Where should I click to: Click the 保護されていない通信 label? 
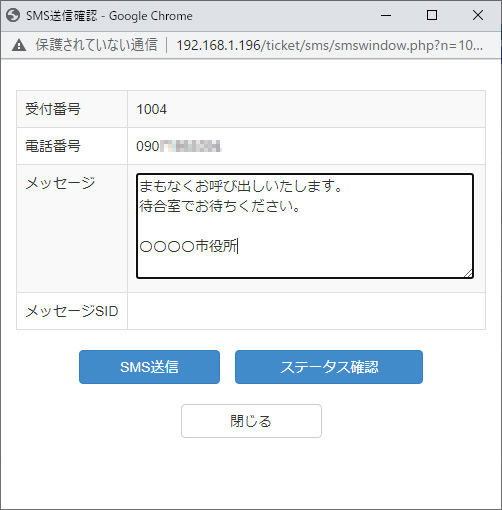(x=96, y=45)
